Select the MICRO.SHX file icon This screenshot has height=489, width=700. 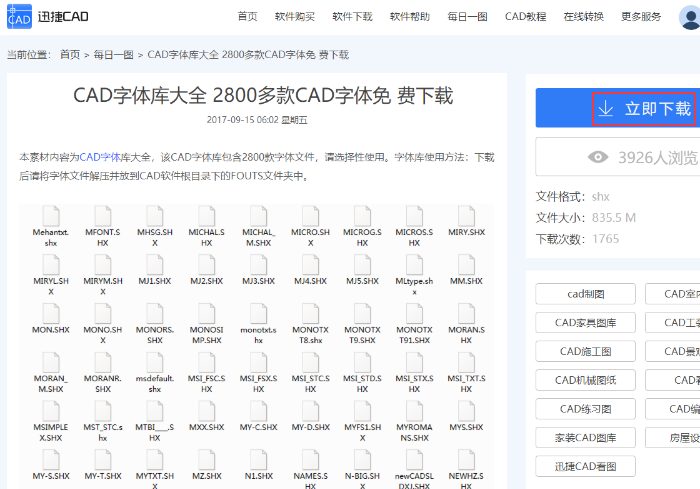click(x=310, y=216)
